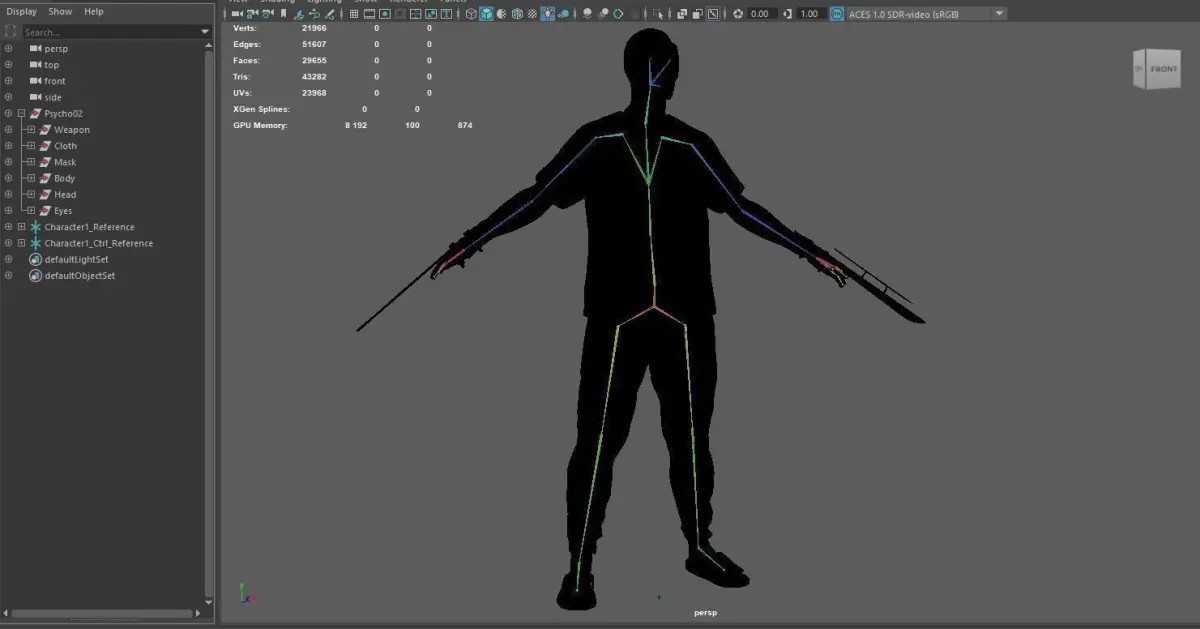Image resolution: width=1200 pixels, height=629 pixels.
Task: Collapse the Psycho02 group
Action: [21, 113]
